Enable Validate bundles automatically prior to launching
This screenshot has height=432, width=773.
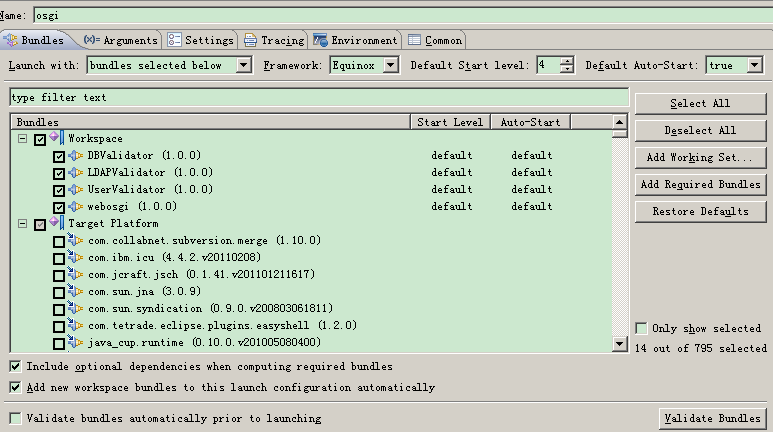click(15, 419)
